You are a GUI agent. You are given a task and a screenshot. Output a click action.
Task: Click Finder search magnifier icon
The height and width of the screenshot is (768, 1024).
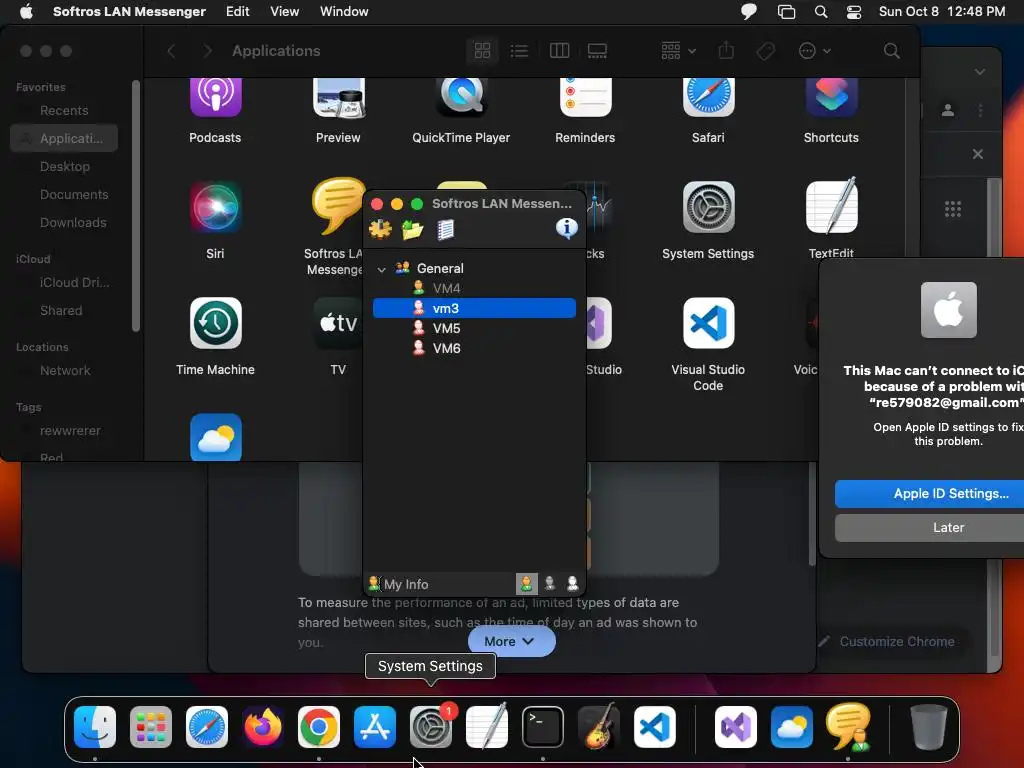[x=891, y=51]
